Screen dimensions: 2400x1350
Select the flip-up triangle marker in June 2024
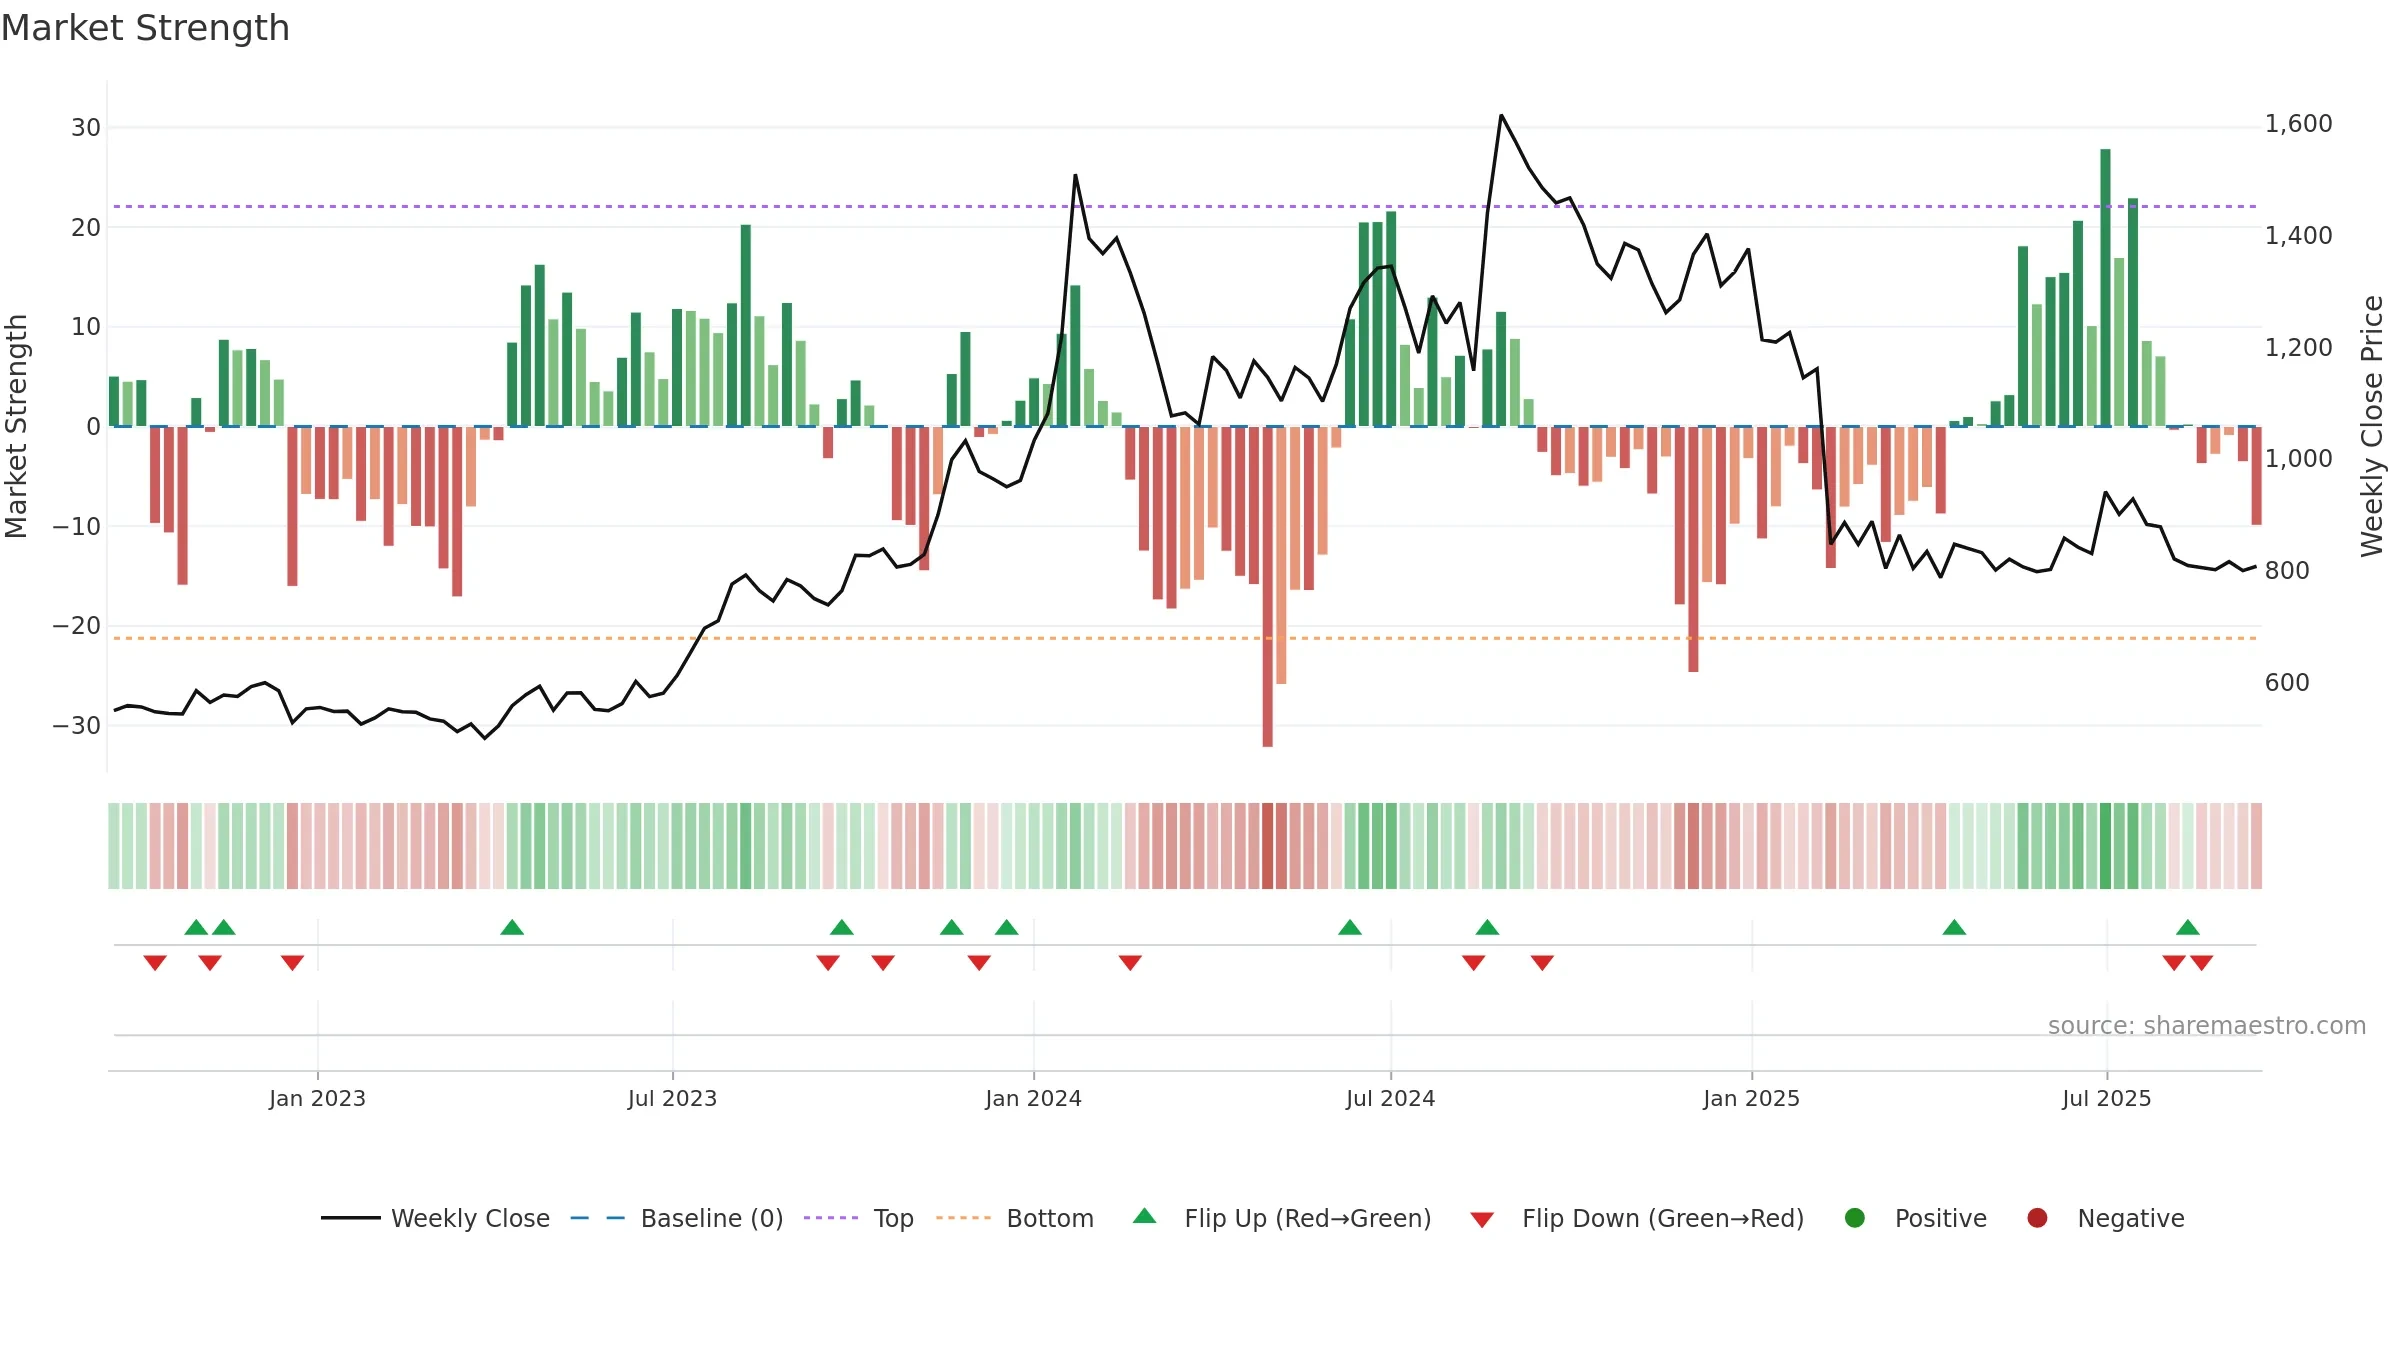(1350, 927)
